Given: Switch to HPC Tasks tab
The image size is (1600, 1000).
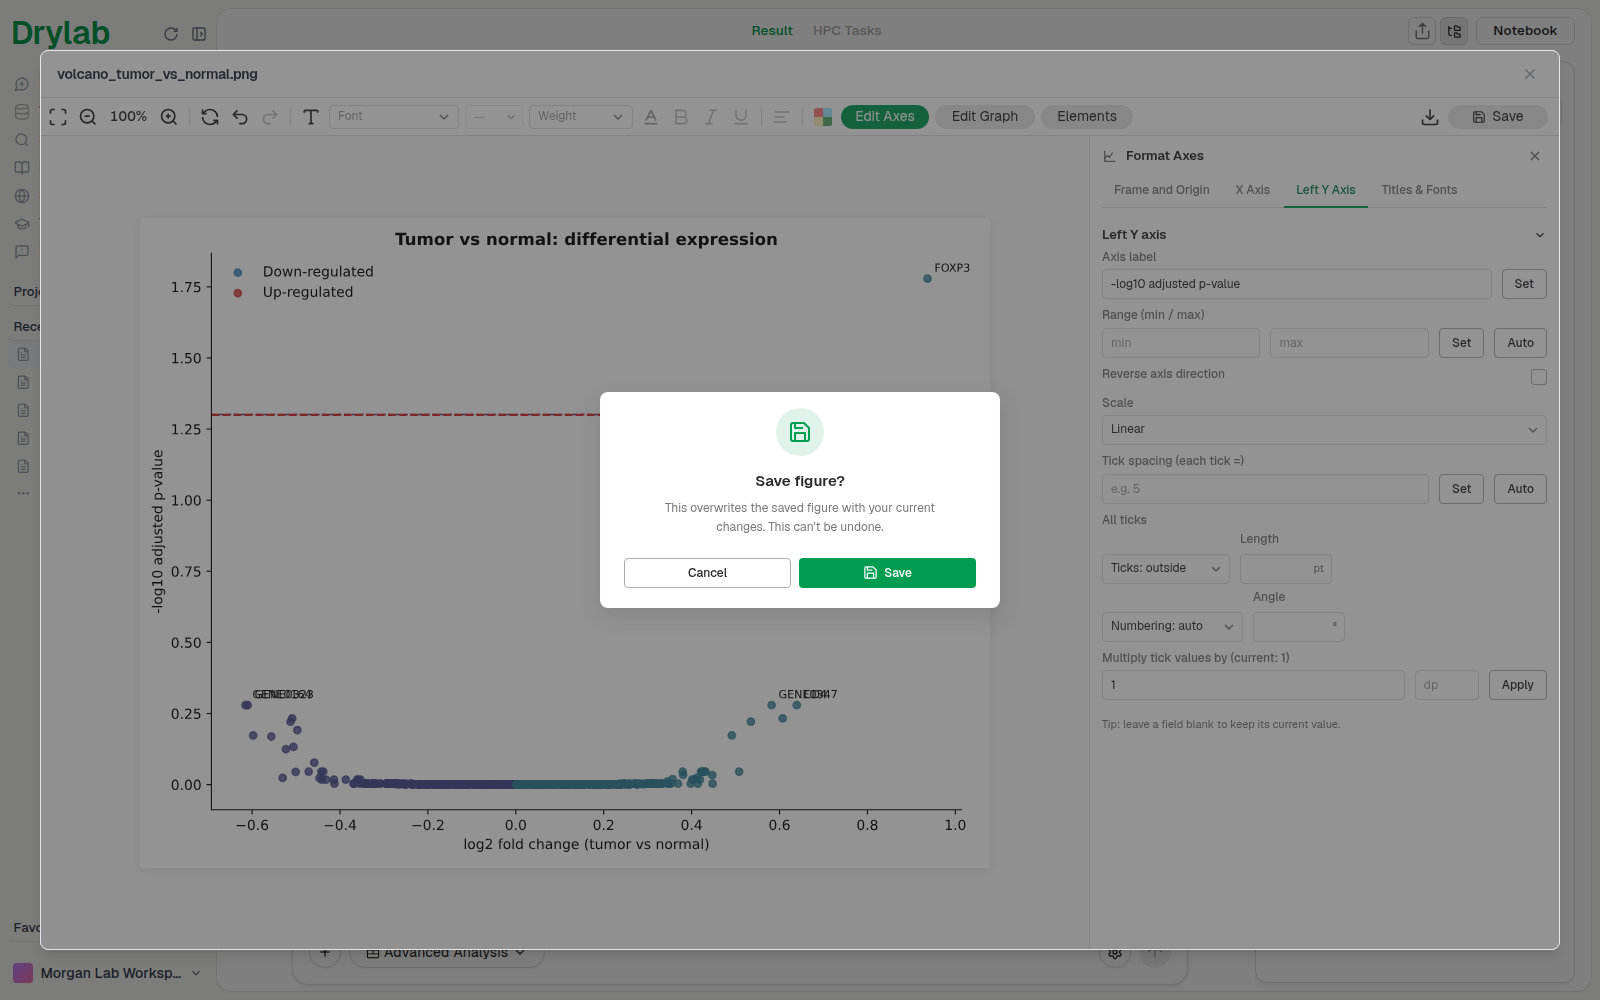Looking at the screenshot, I should (x=847, y=31).
